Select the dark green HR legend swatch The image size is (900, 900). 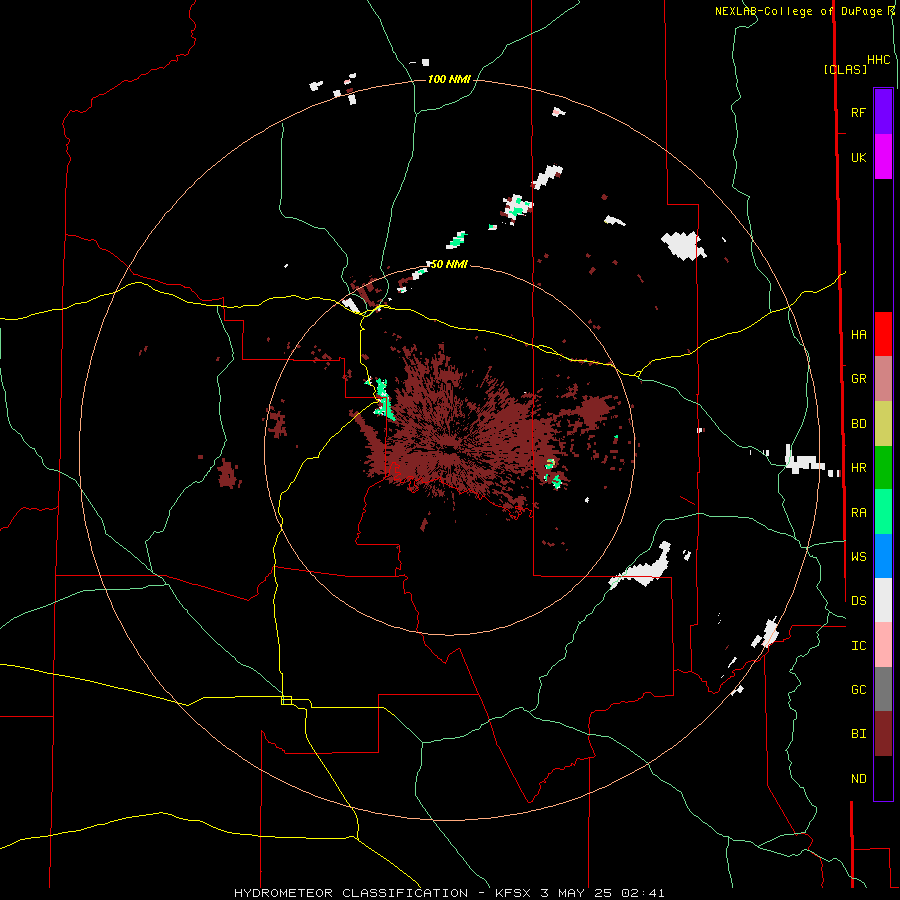click(x=883, y=468)
